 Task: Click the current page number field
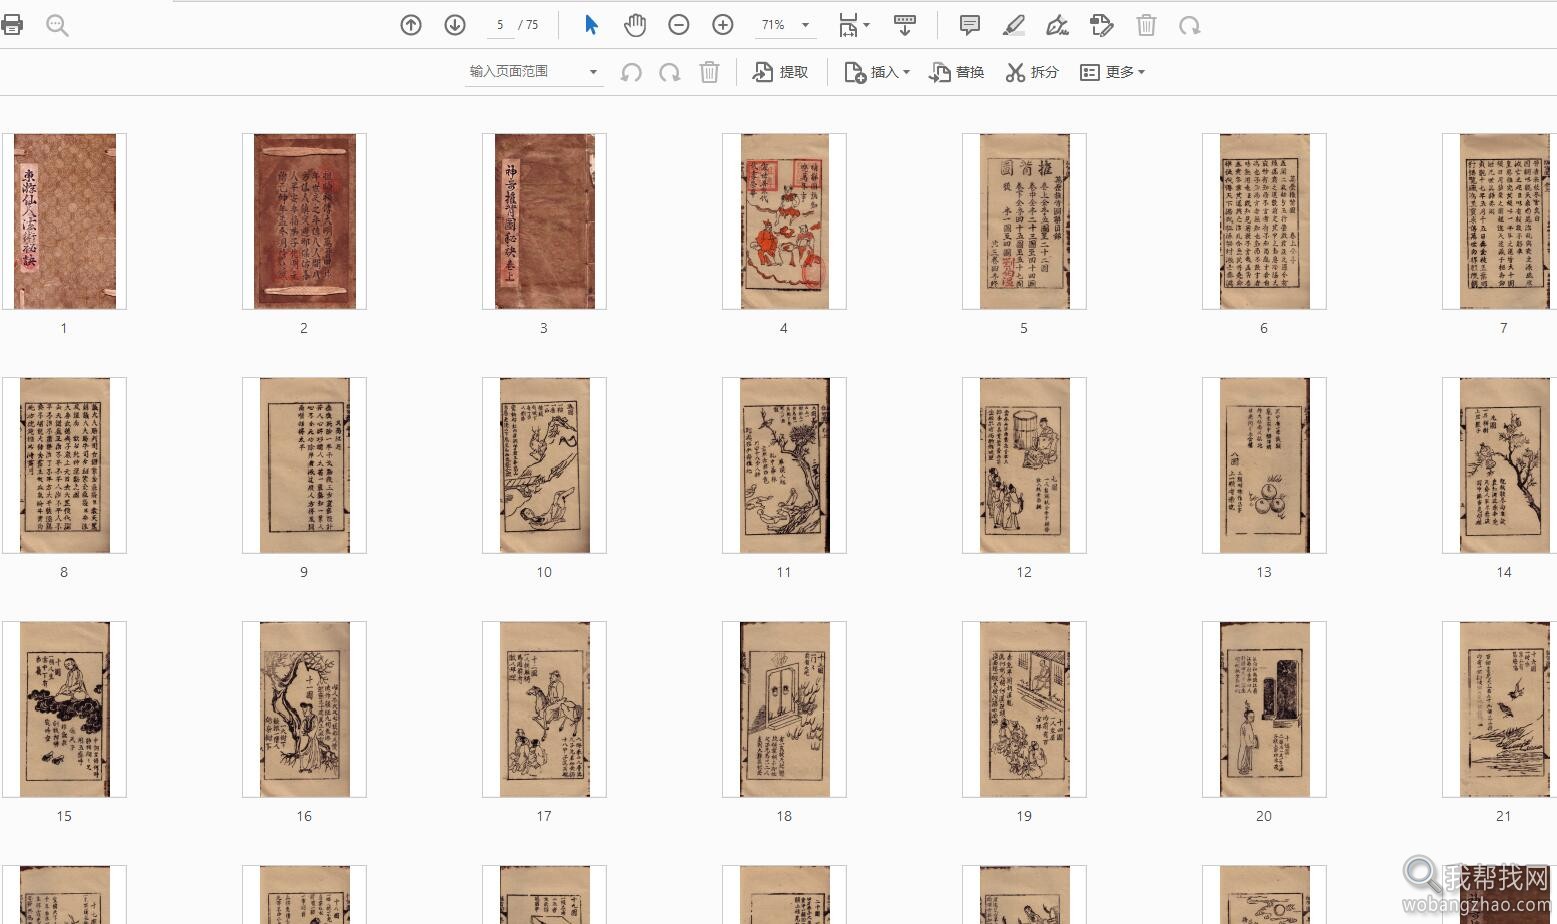click(500, 25)
